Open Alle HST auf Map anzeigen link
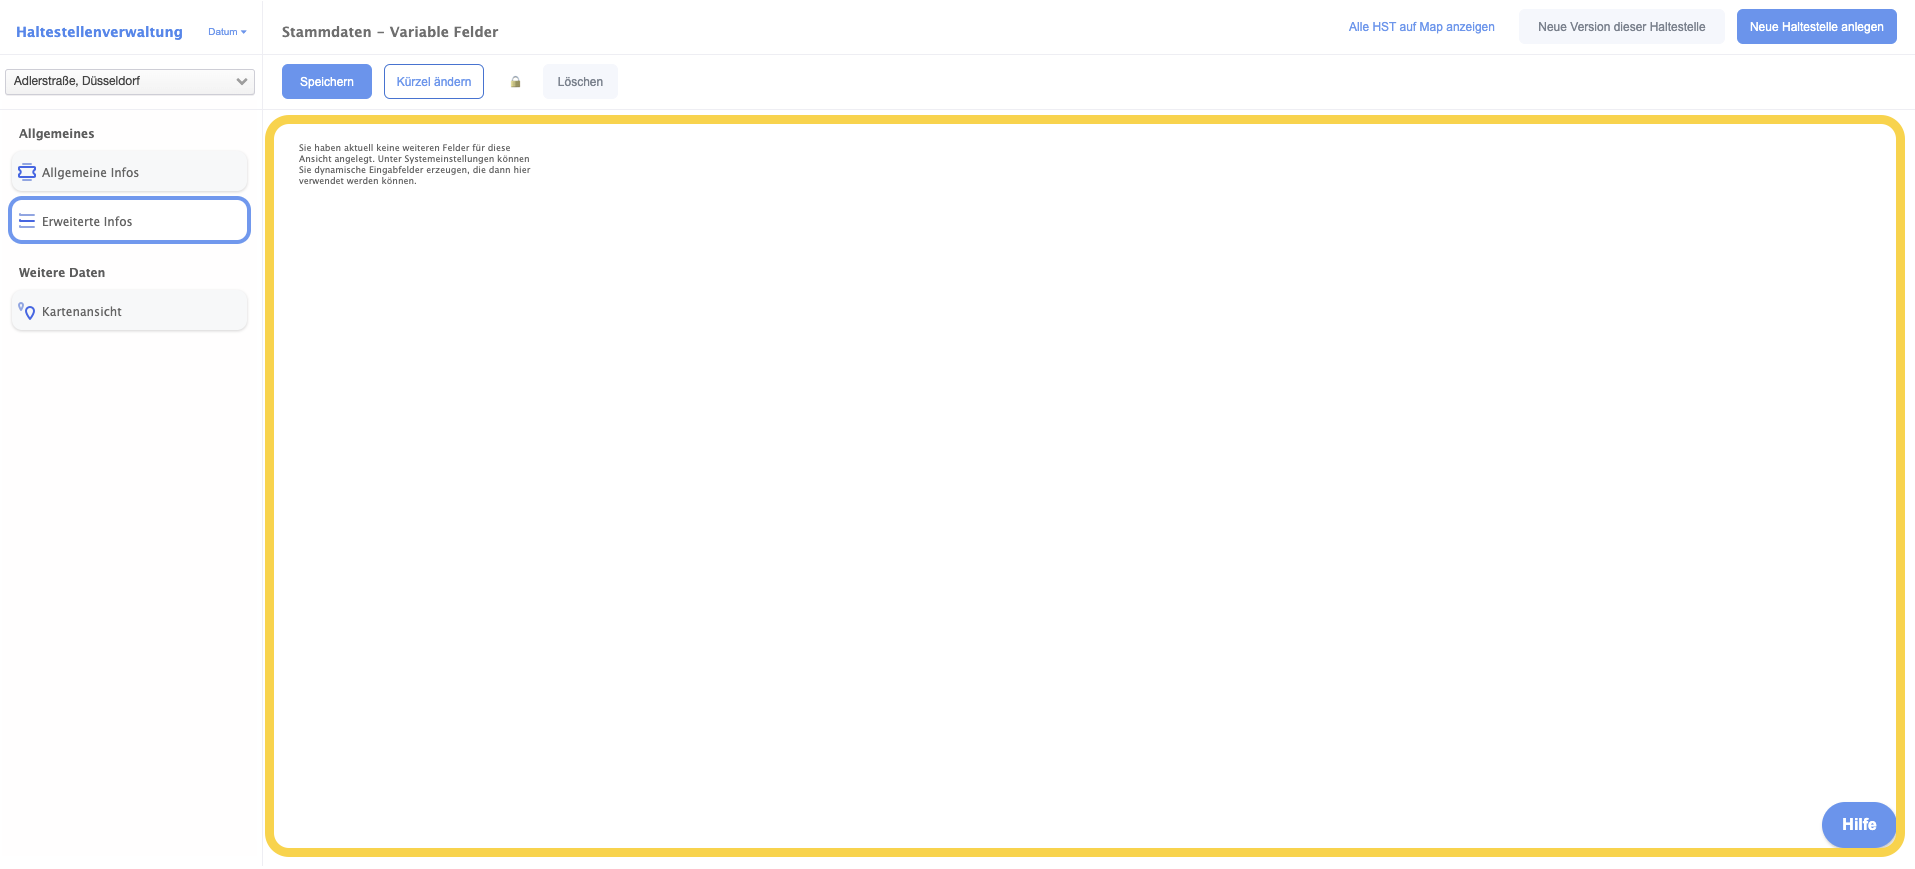Screen dimensions: 1915x869 point(1421,27)
